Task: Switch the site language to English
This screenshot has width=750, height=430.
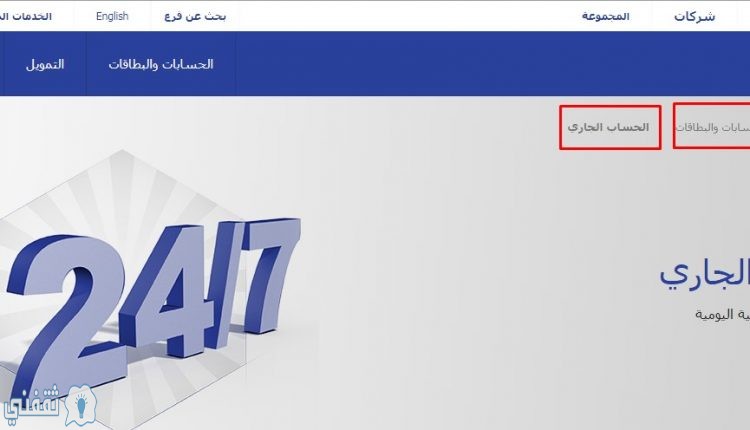Action: pos(112,16)
